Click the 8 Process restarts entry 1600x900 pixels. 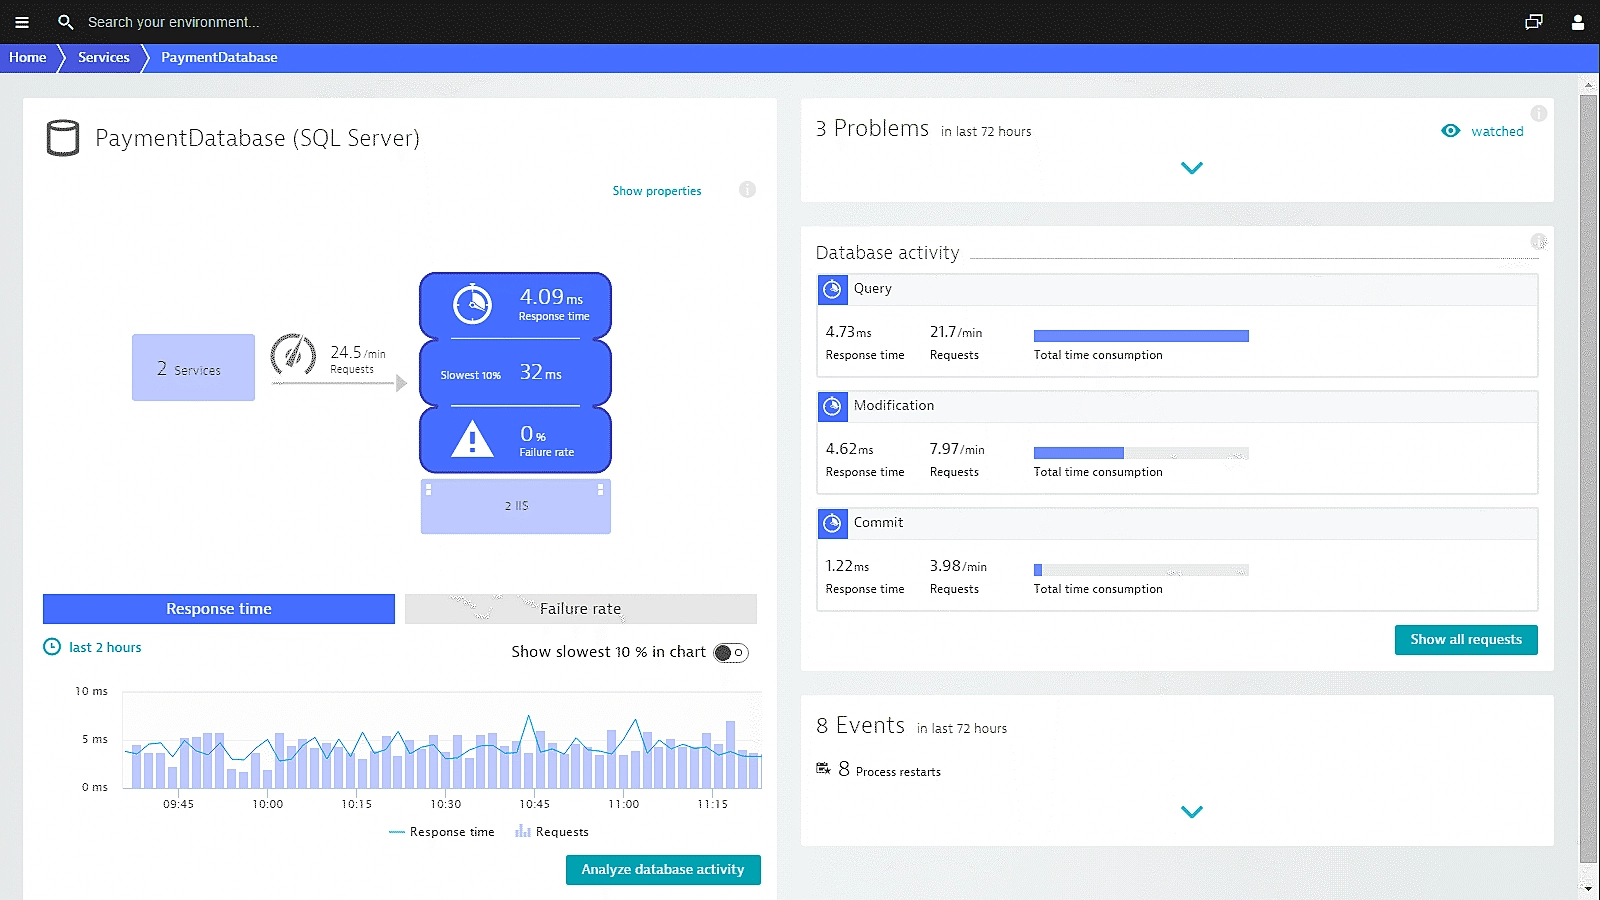point(879,770)
